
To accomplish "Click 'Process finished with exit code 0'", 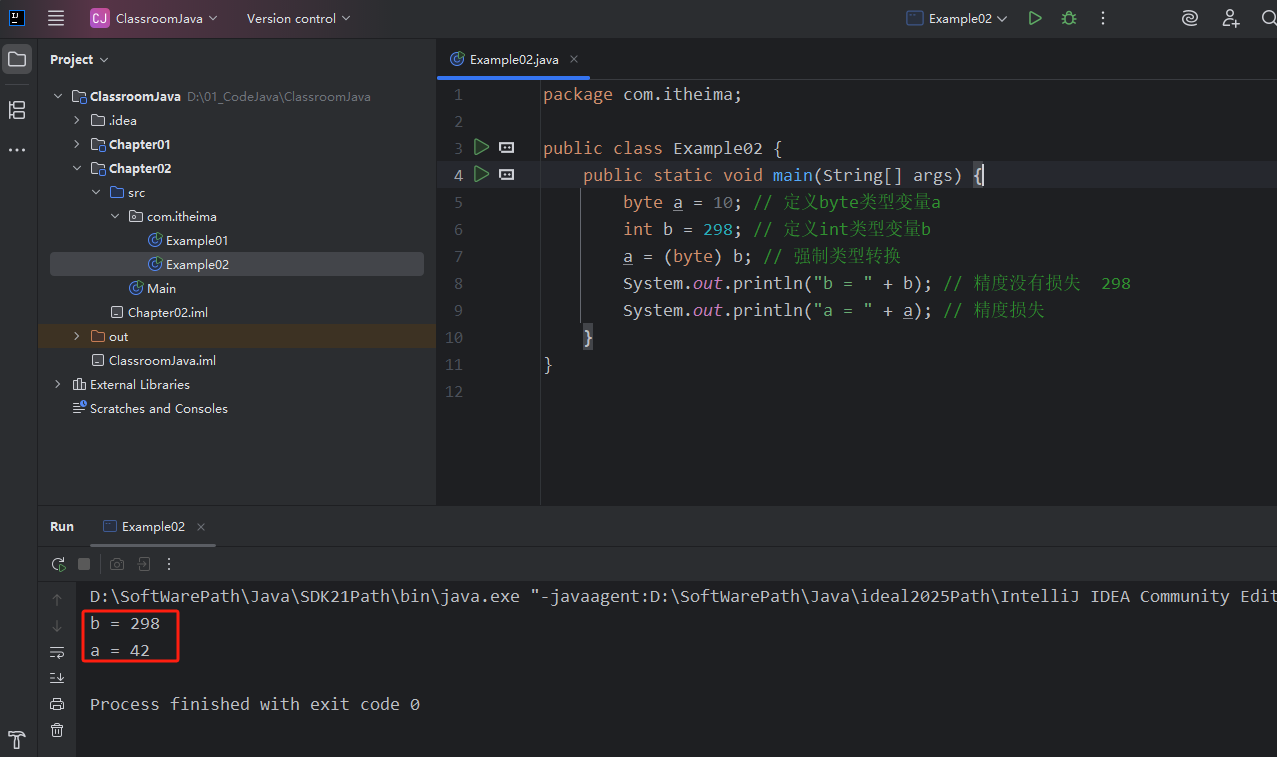I will pyautogui.click(x=255, y=704).
